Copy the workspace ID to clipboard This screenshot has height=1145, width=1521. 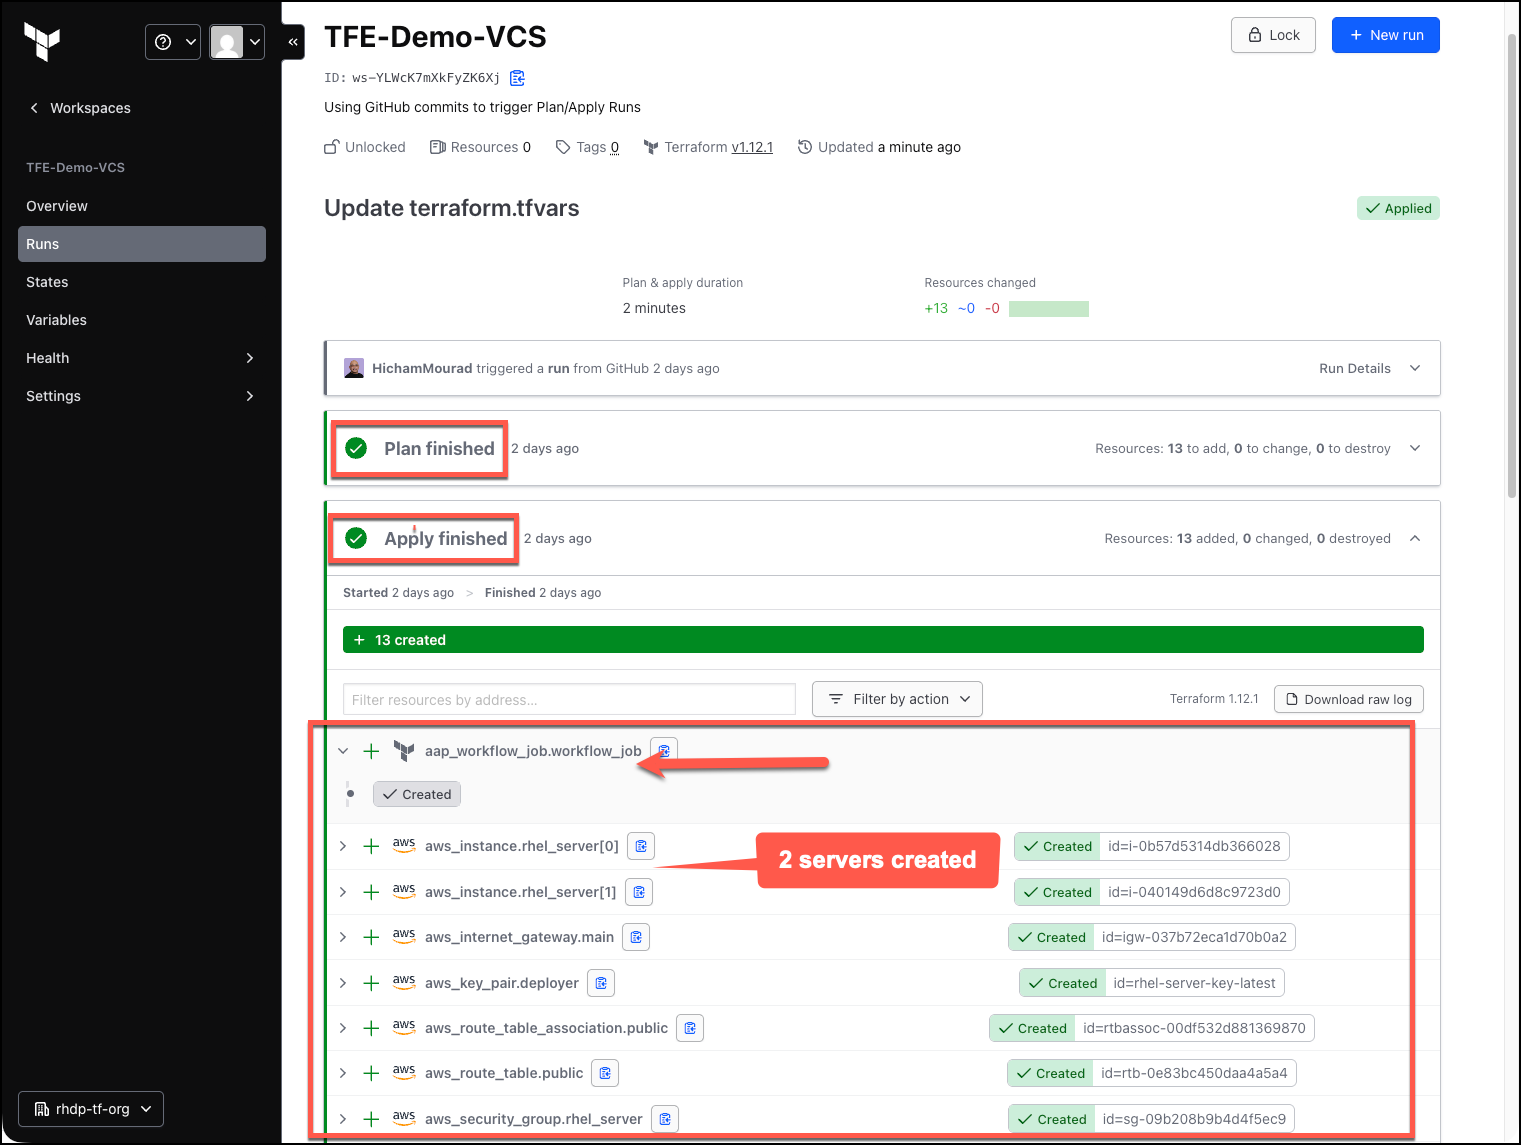pyautogui.click(x=517, y=78)
